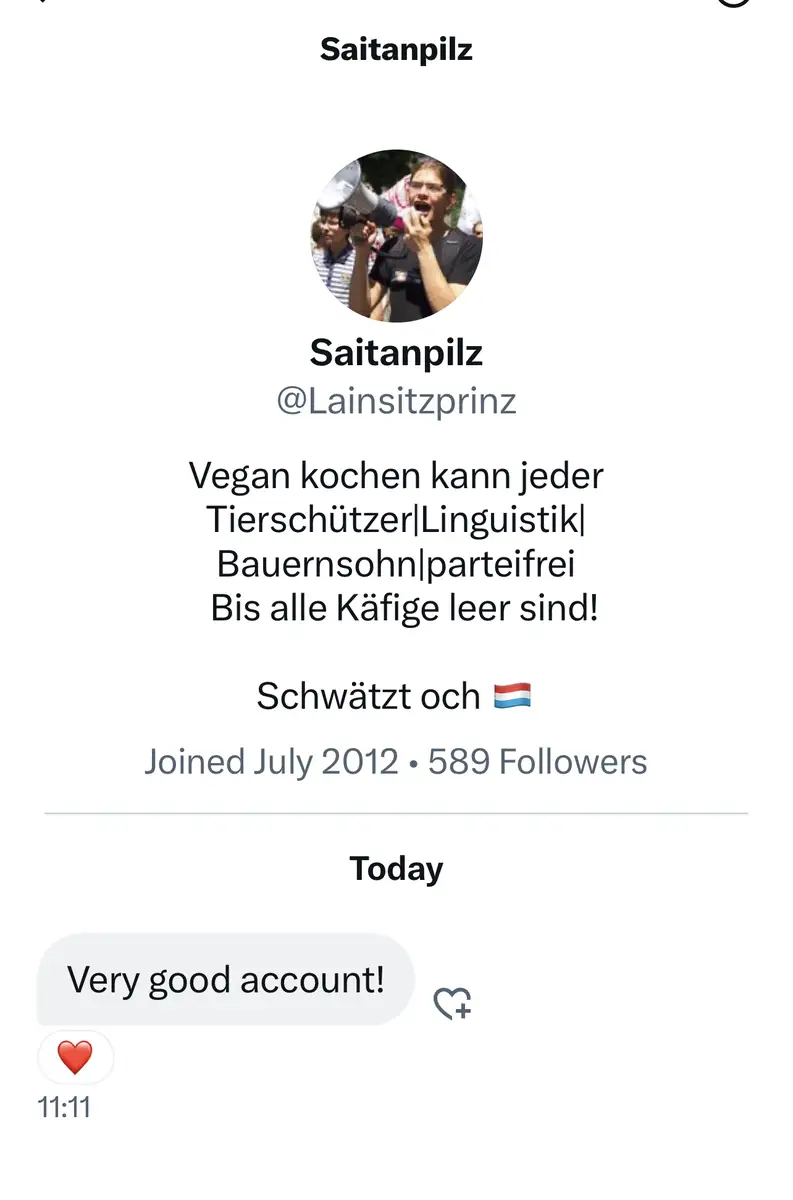Open the conversation info icon at top right
Image resolution: width=793 pixels, height=1200 pixels.
tap(735, 3)
